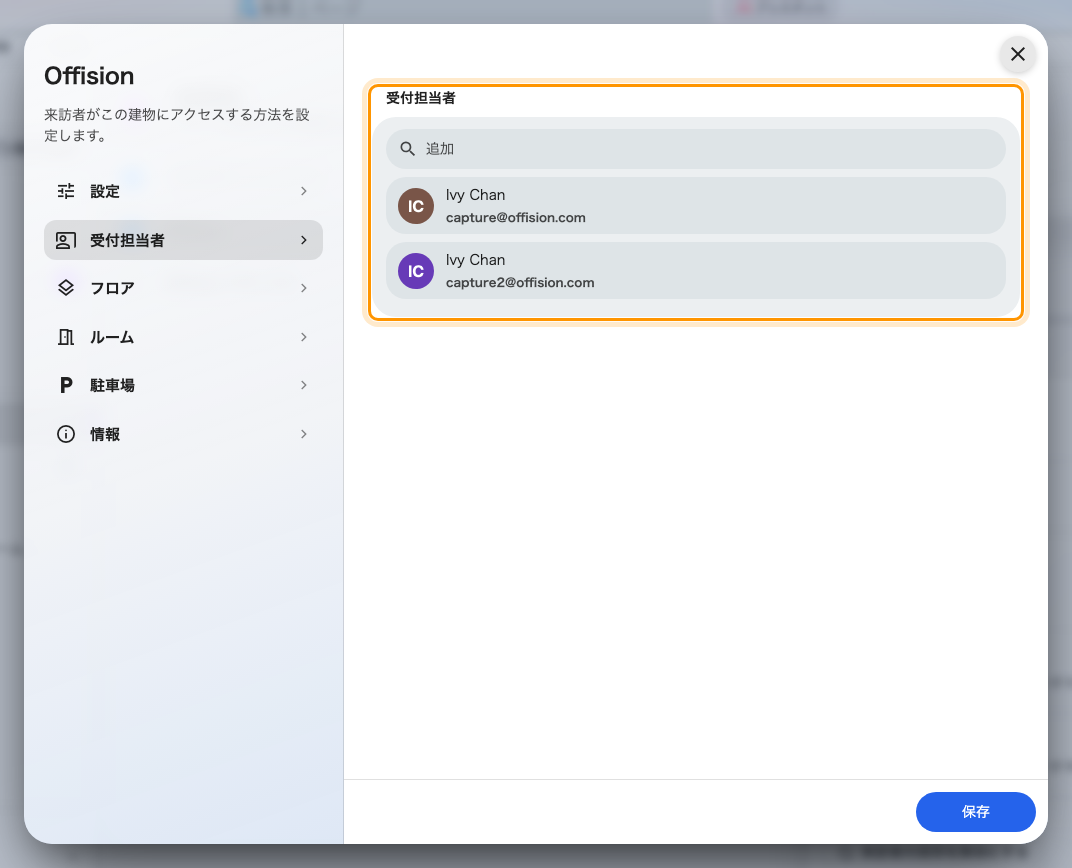The width and height of the screenshot is (1072, 868).
Task: Click the P parking icon beside 駐車場
Action: (66, 385)
